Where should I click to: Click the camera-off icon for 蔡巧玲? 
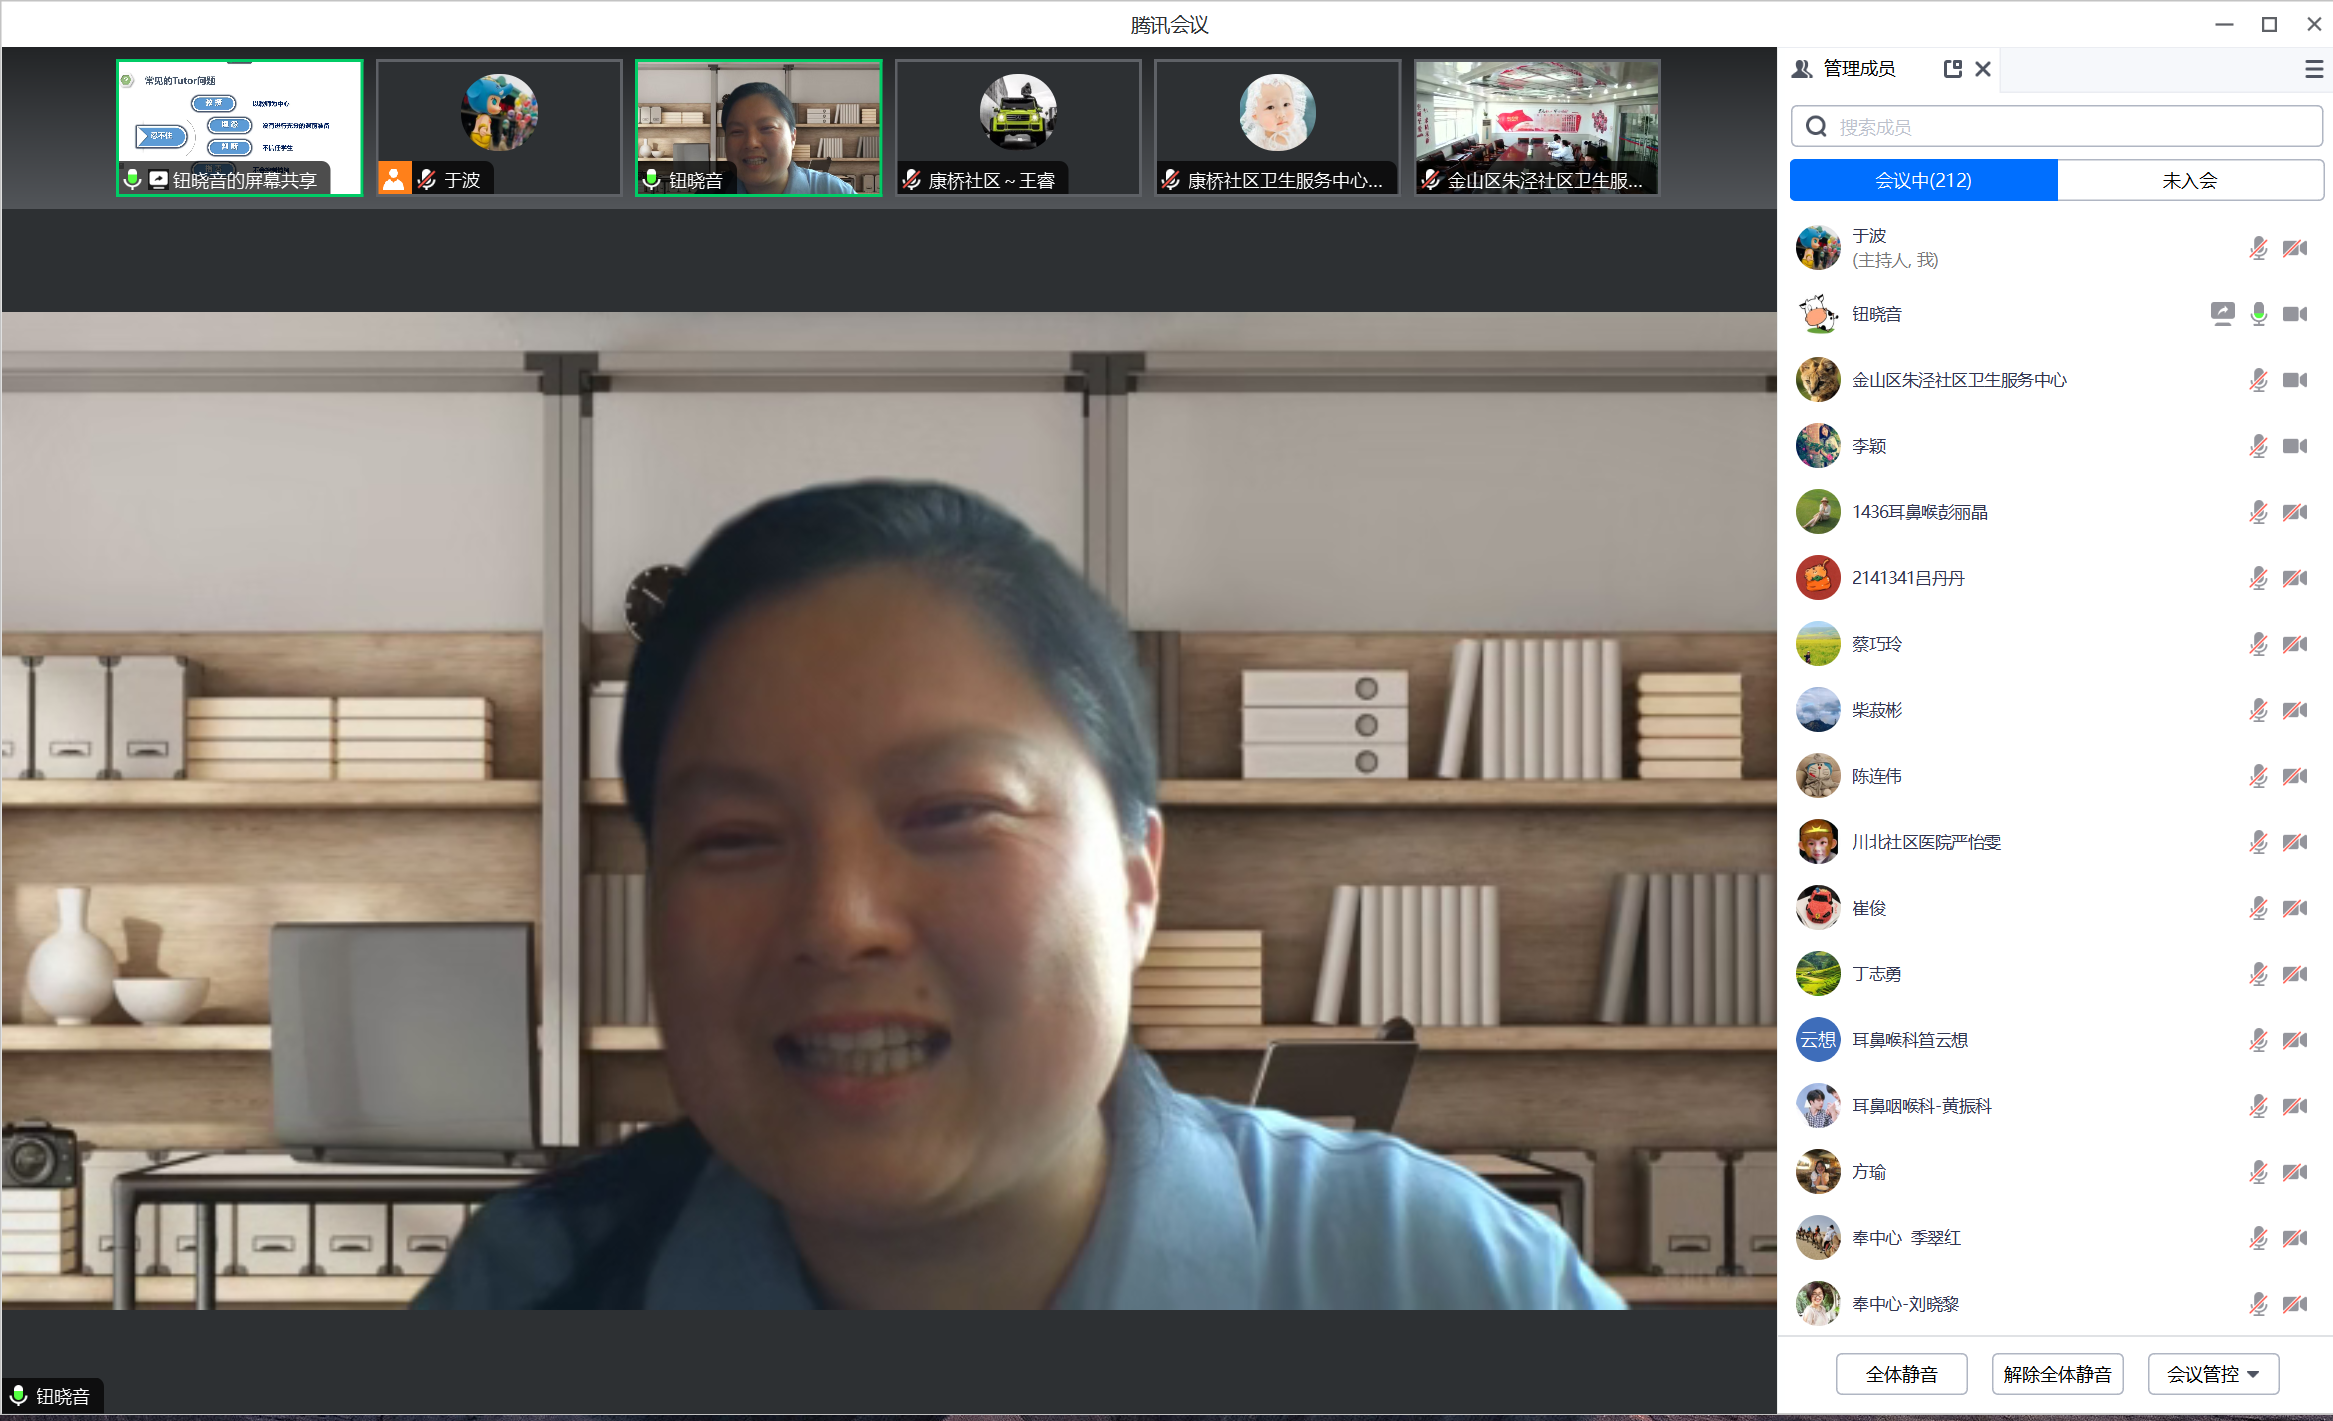2295,644
